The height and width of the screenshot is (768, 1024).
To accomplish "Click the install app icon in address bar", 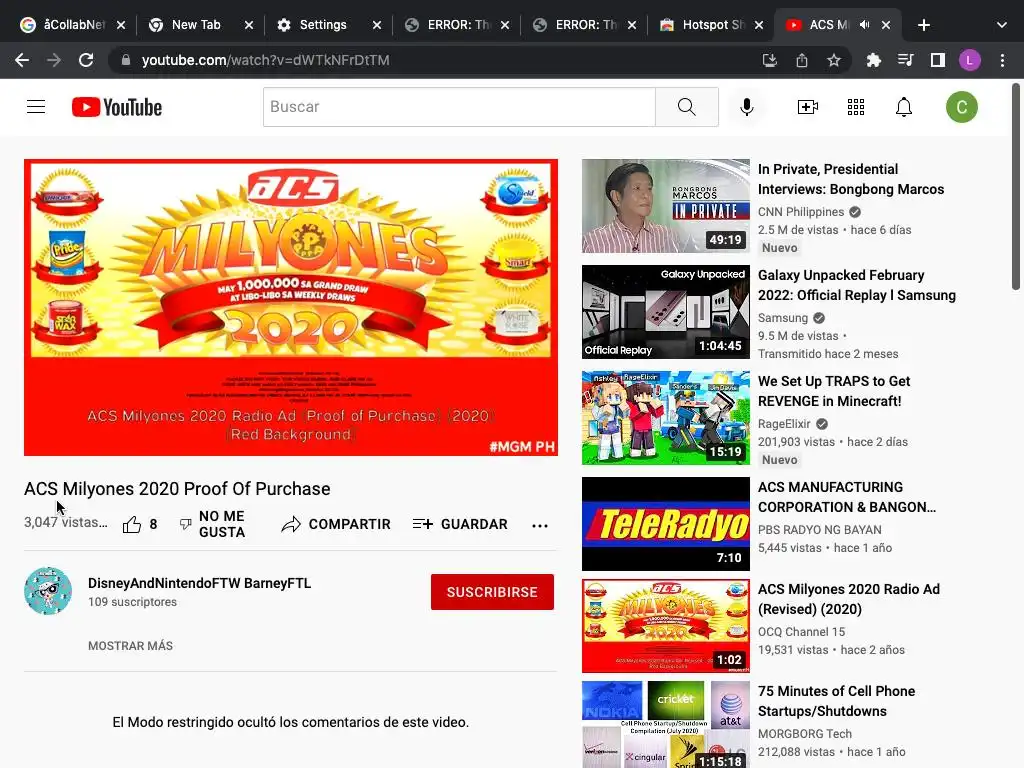I will point(770,60).
